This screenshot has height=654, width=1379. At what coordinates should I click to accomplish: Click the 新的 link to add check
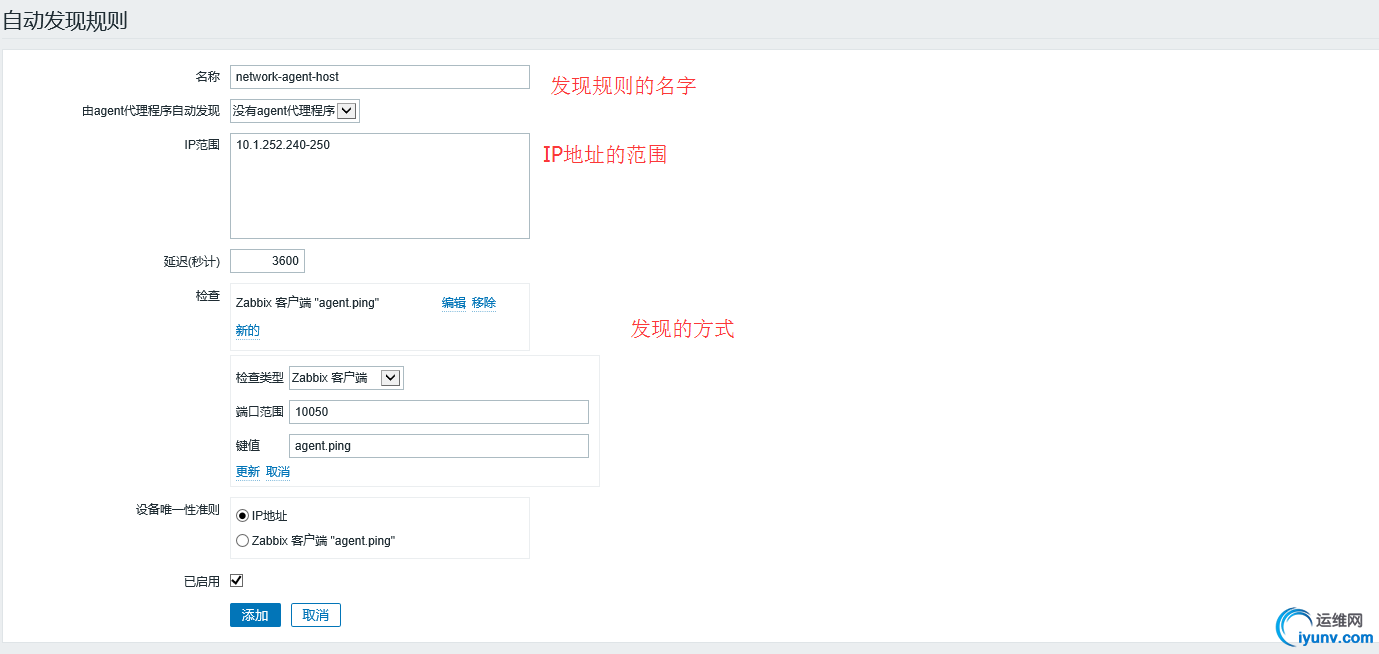tap(248, 331)
